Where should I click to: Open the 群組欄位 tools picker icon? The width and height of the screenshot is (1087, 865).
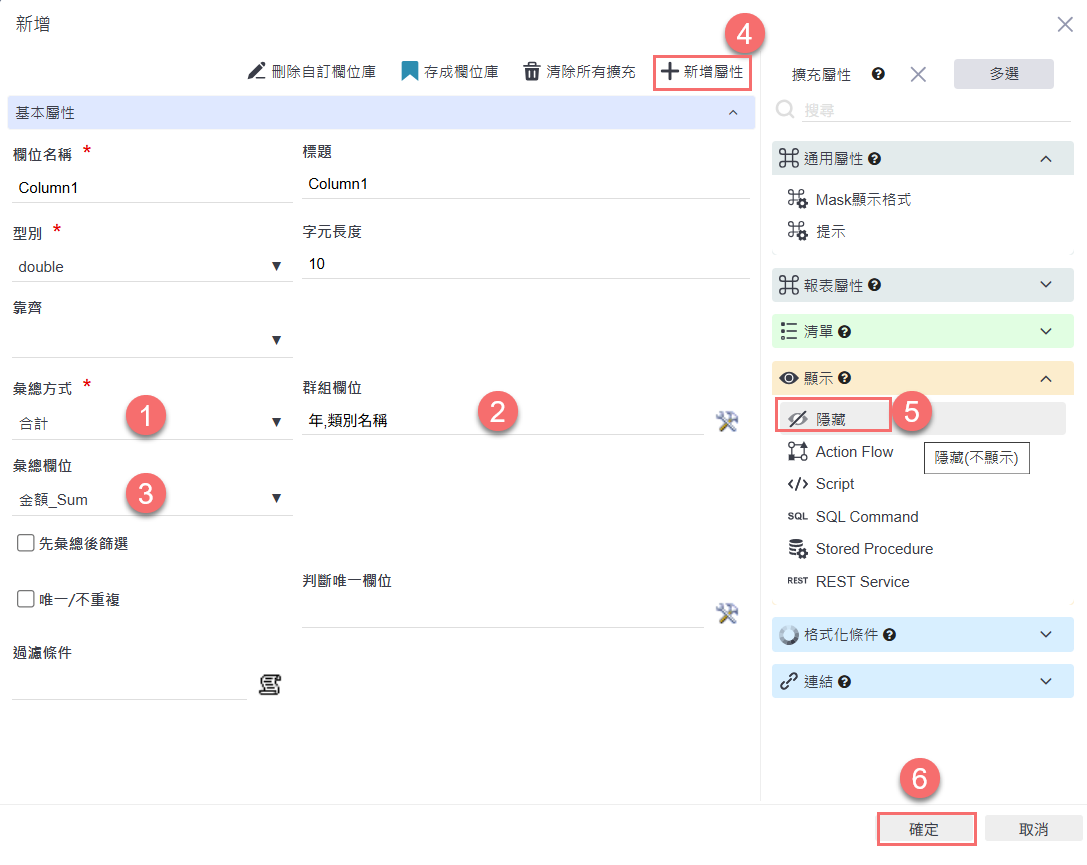tap(727, 422)
